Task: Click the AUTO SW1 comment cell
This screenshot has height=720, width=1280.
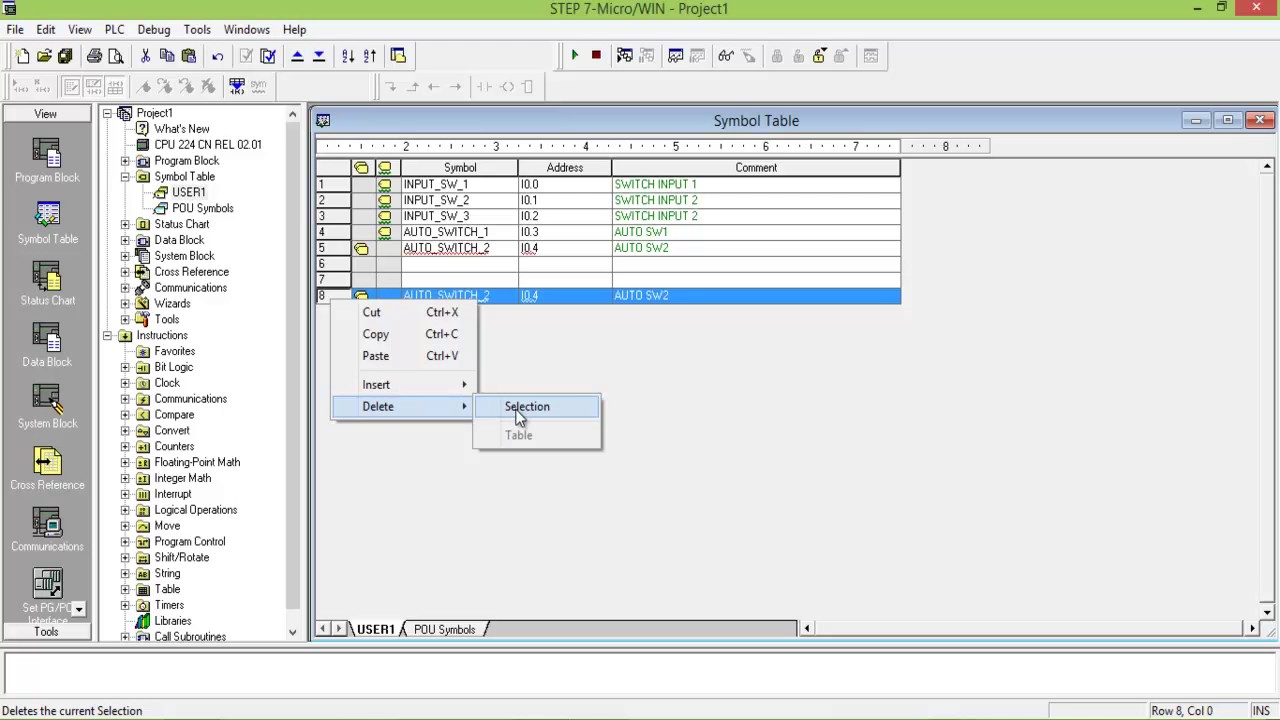Action: tap(756, 232)
